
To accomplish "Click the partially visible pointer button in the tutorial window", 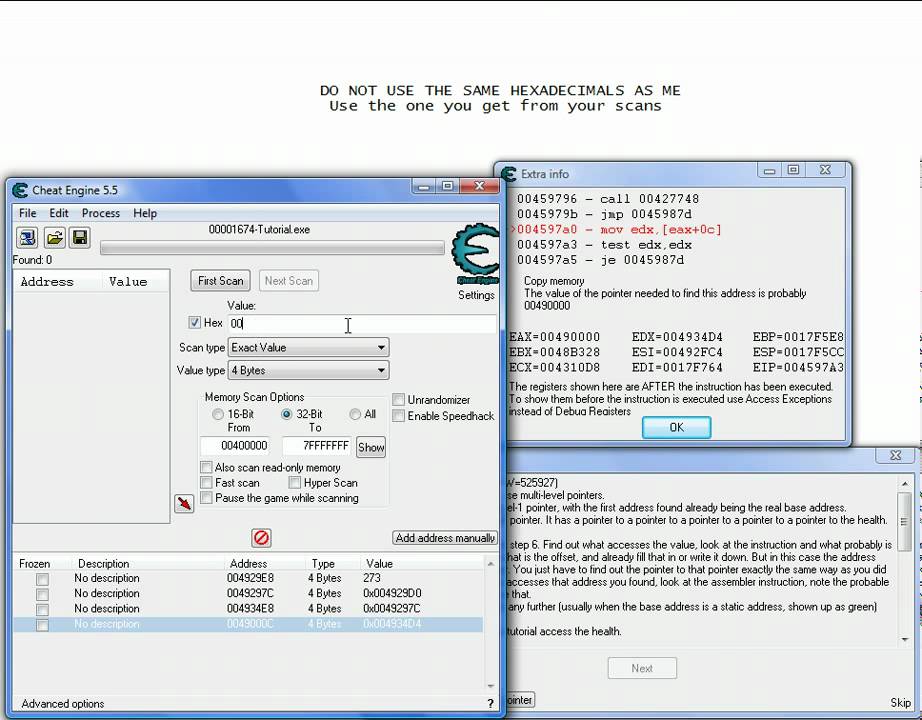I will [520, 700].
